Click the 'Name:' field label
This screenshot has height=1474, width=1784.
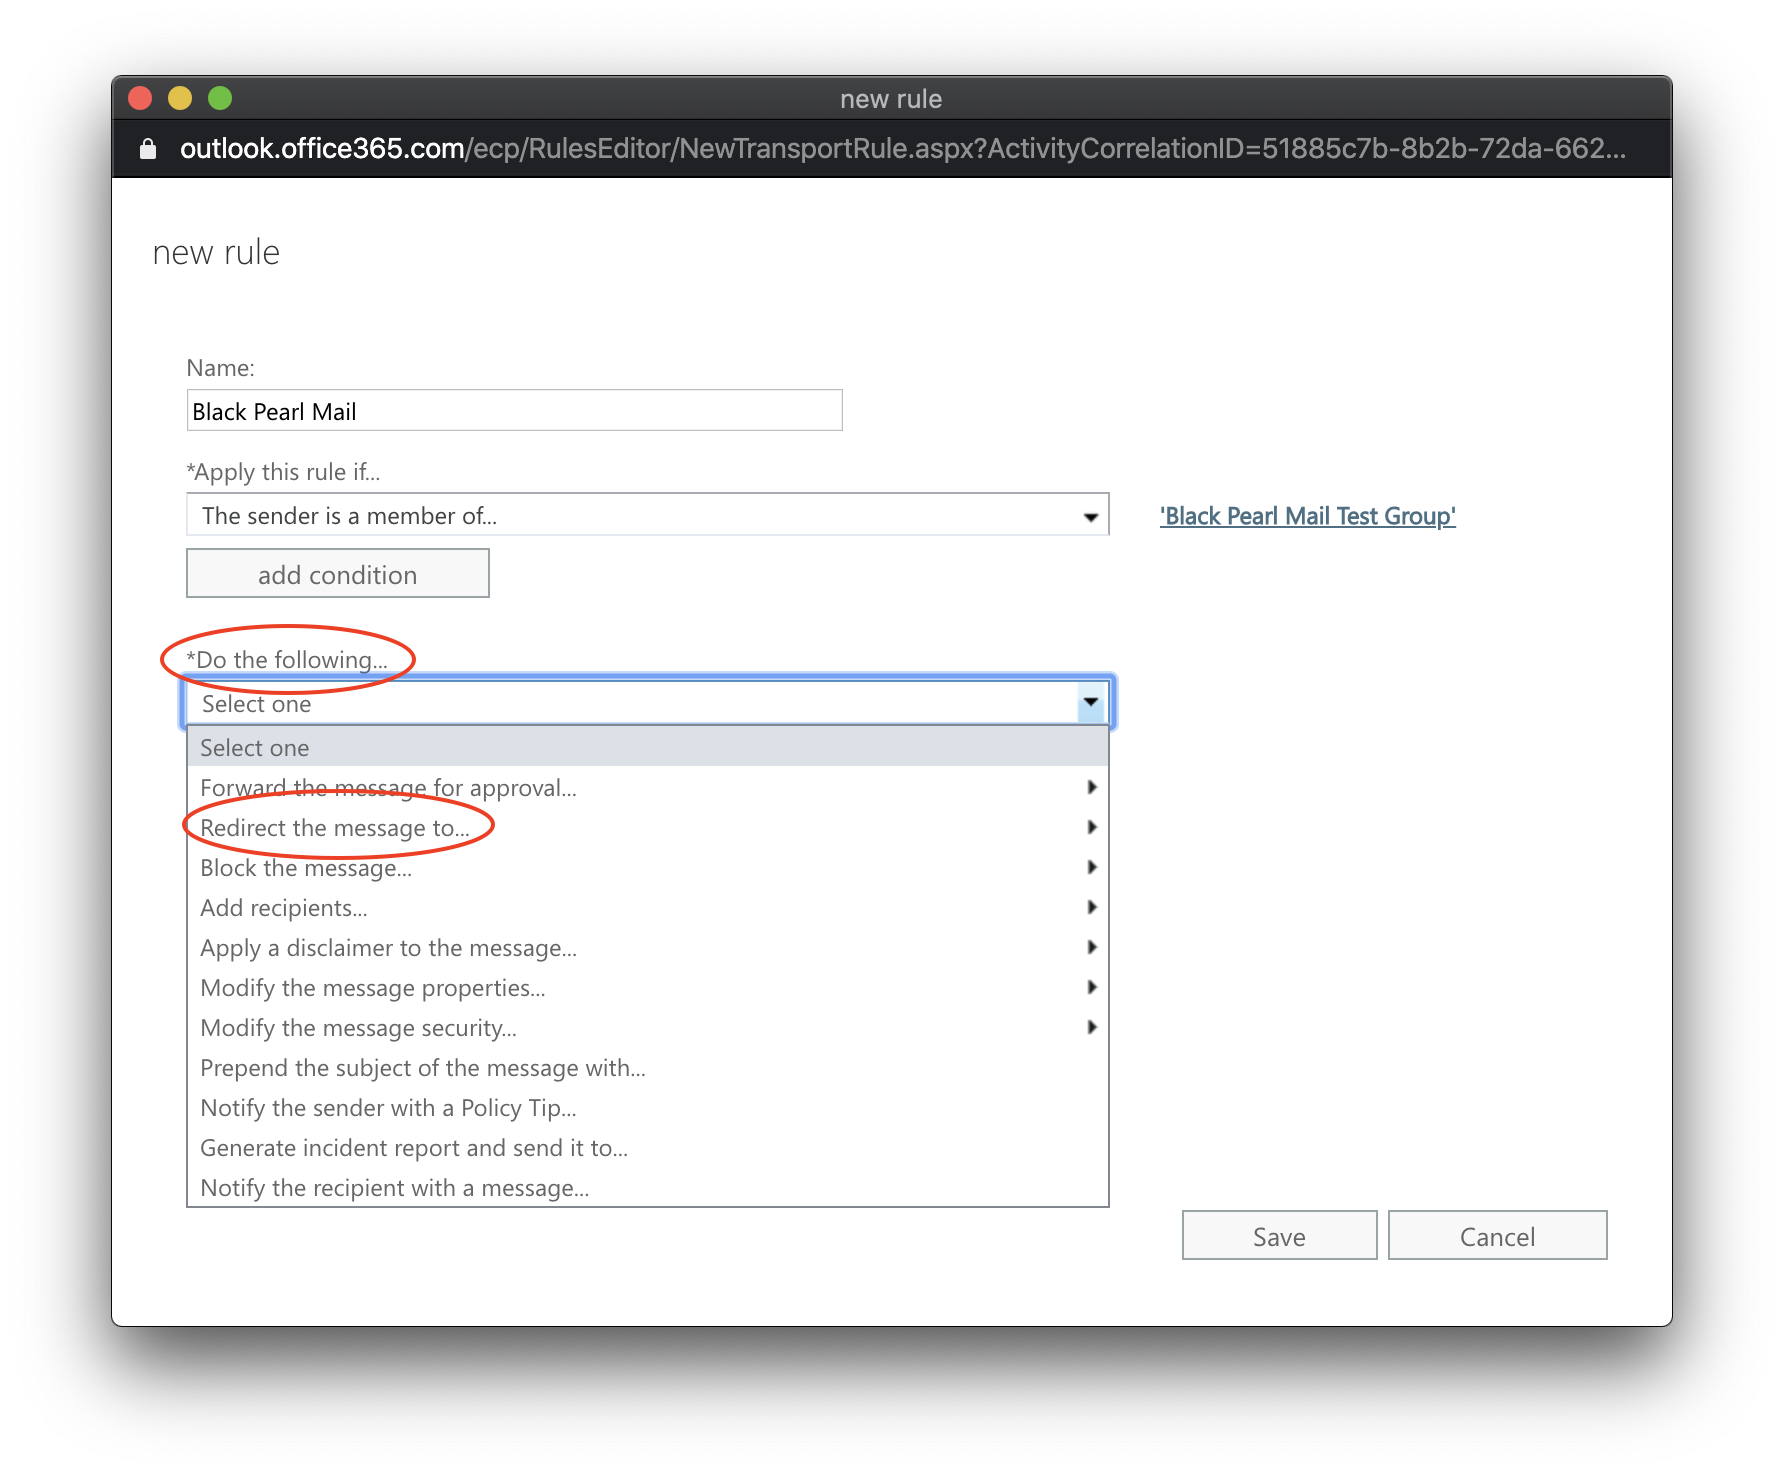click(x=221, y=368)
